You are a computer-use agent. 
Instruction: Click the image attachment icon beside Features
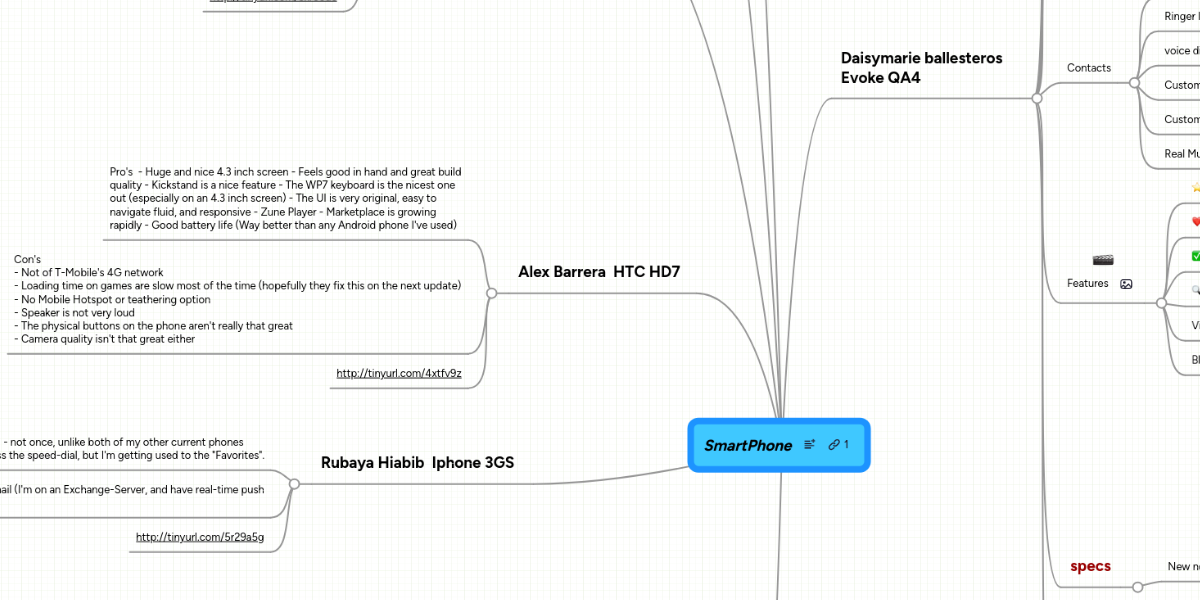[x=1126, y=283]
